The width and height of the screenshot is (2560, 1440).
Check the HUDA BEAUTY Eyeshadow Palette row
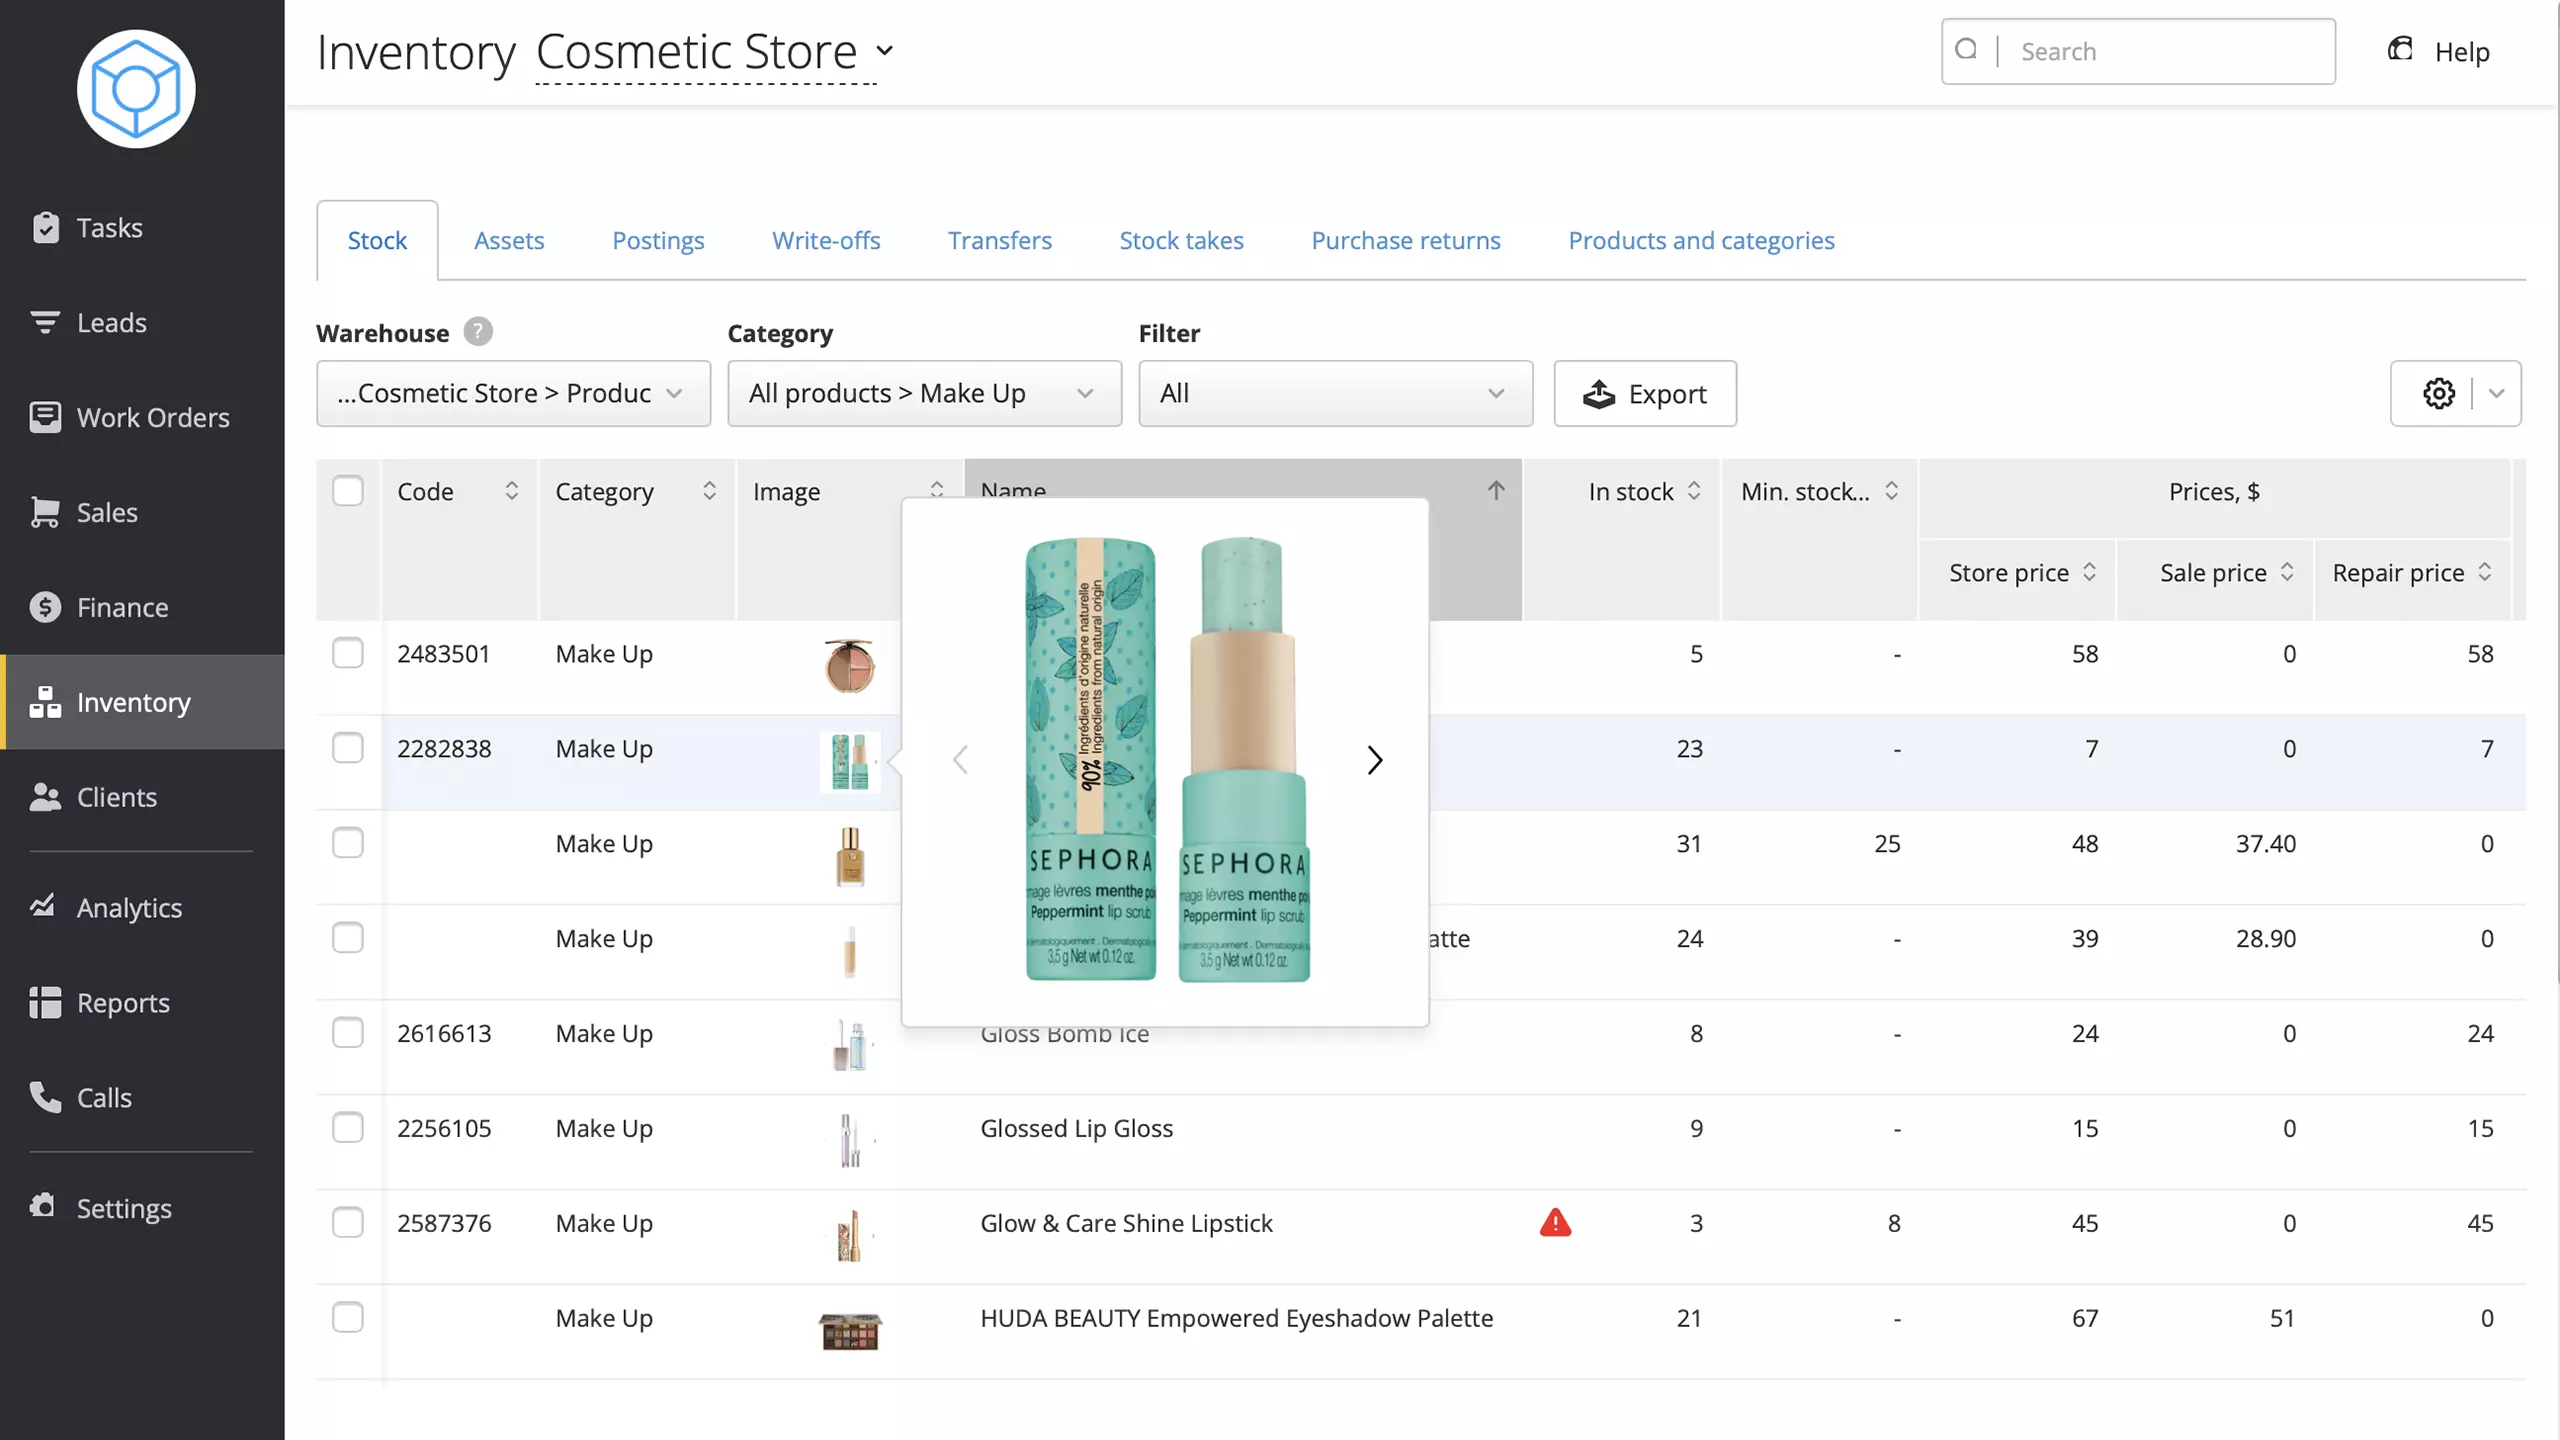click(x=348, y=1317)
